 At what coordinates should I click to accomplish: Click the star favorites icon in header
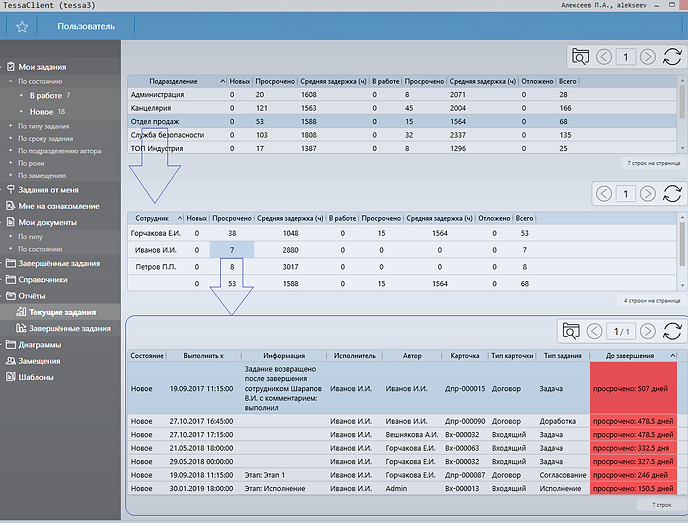tap(22, 26)
